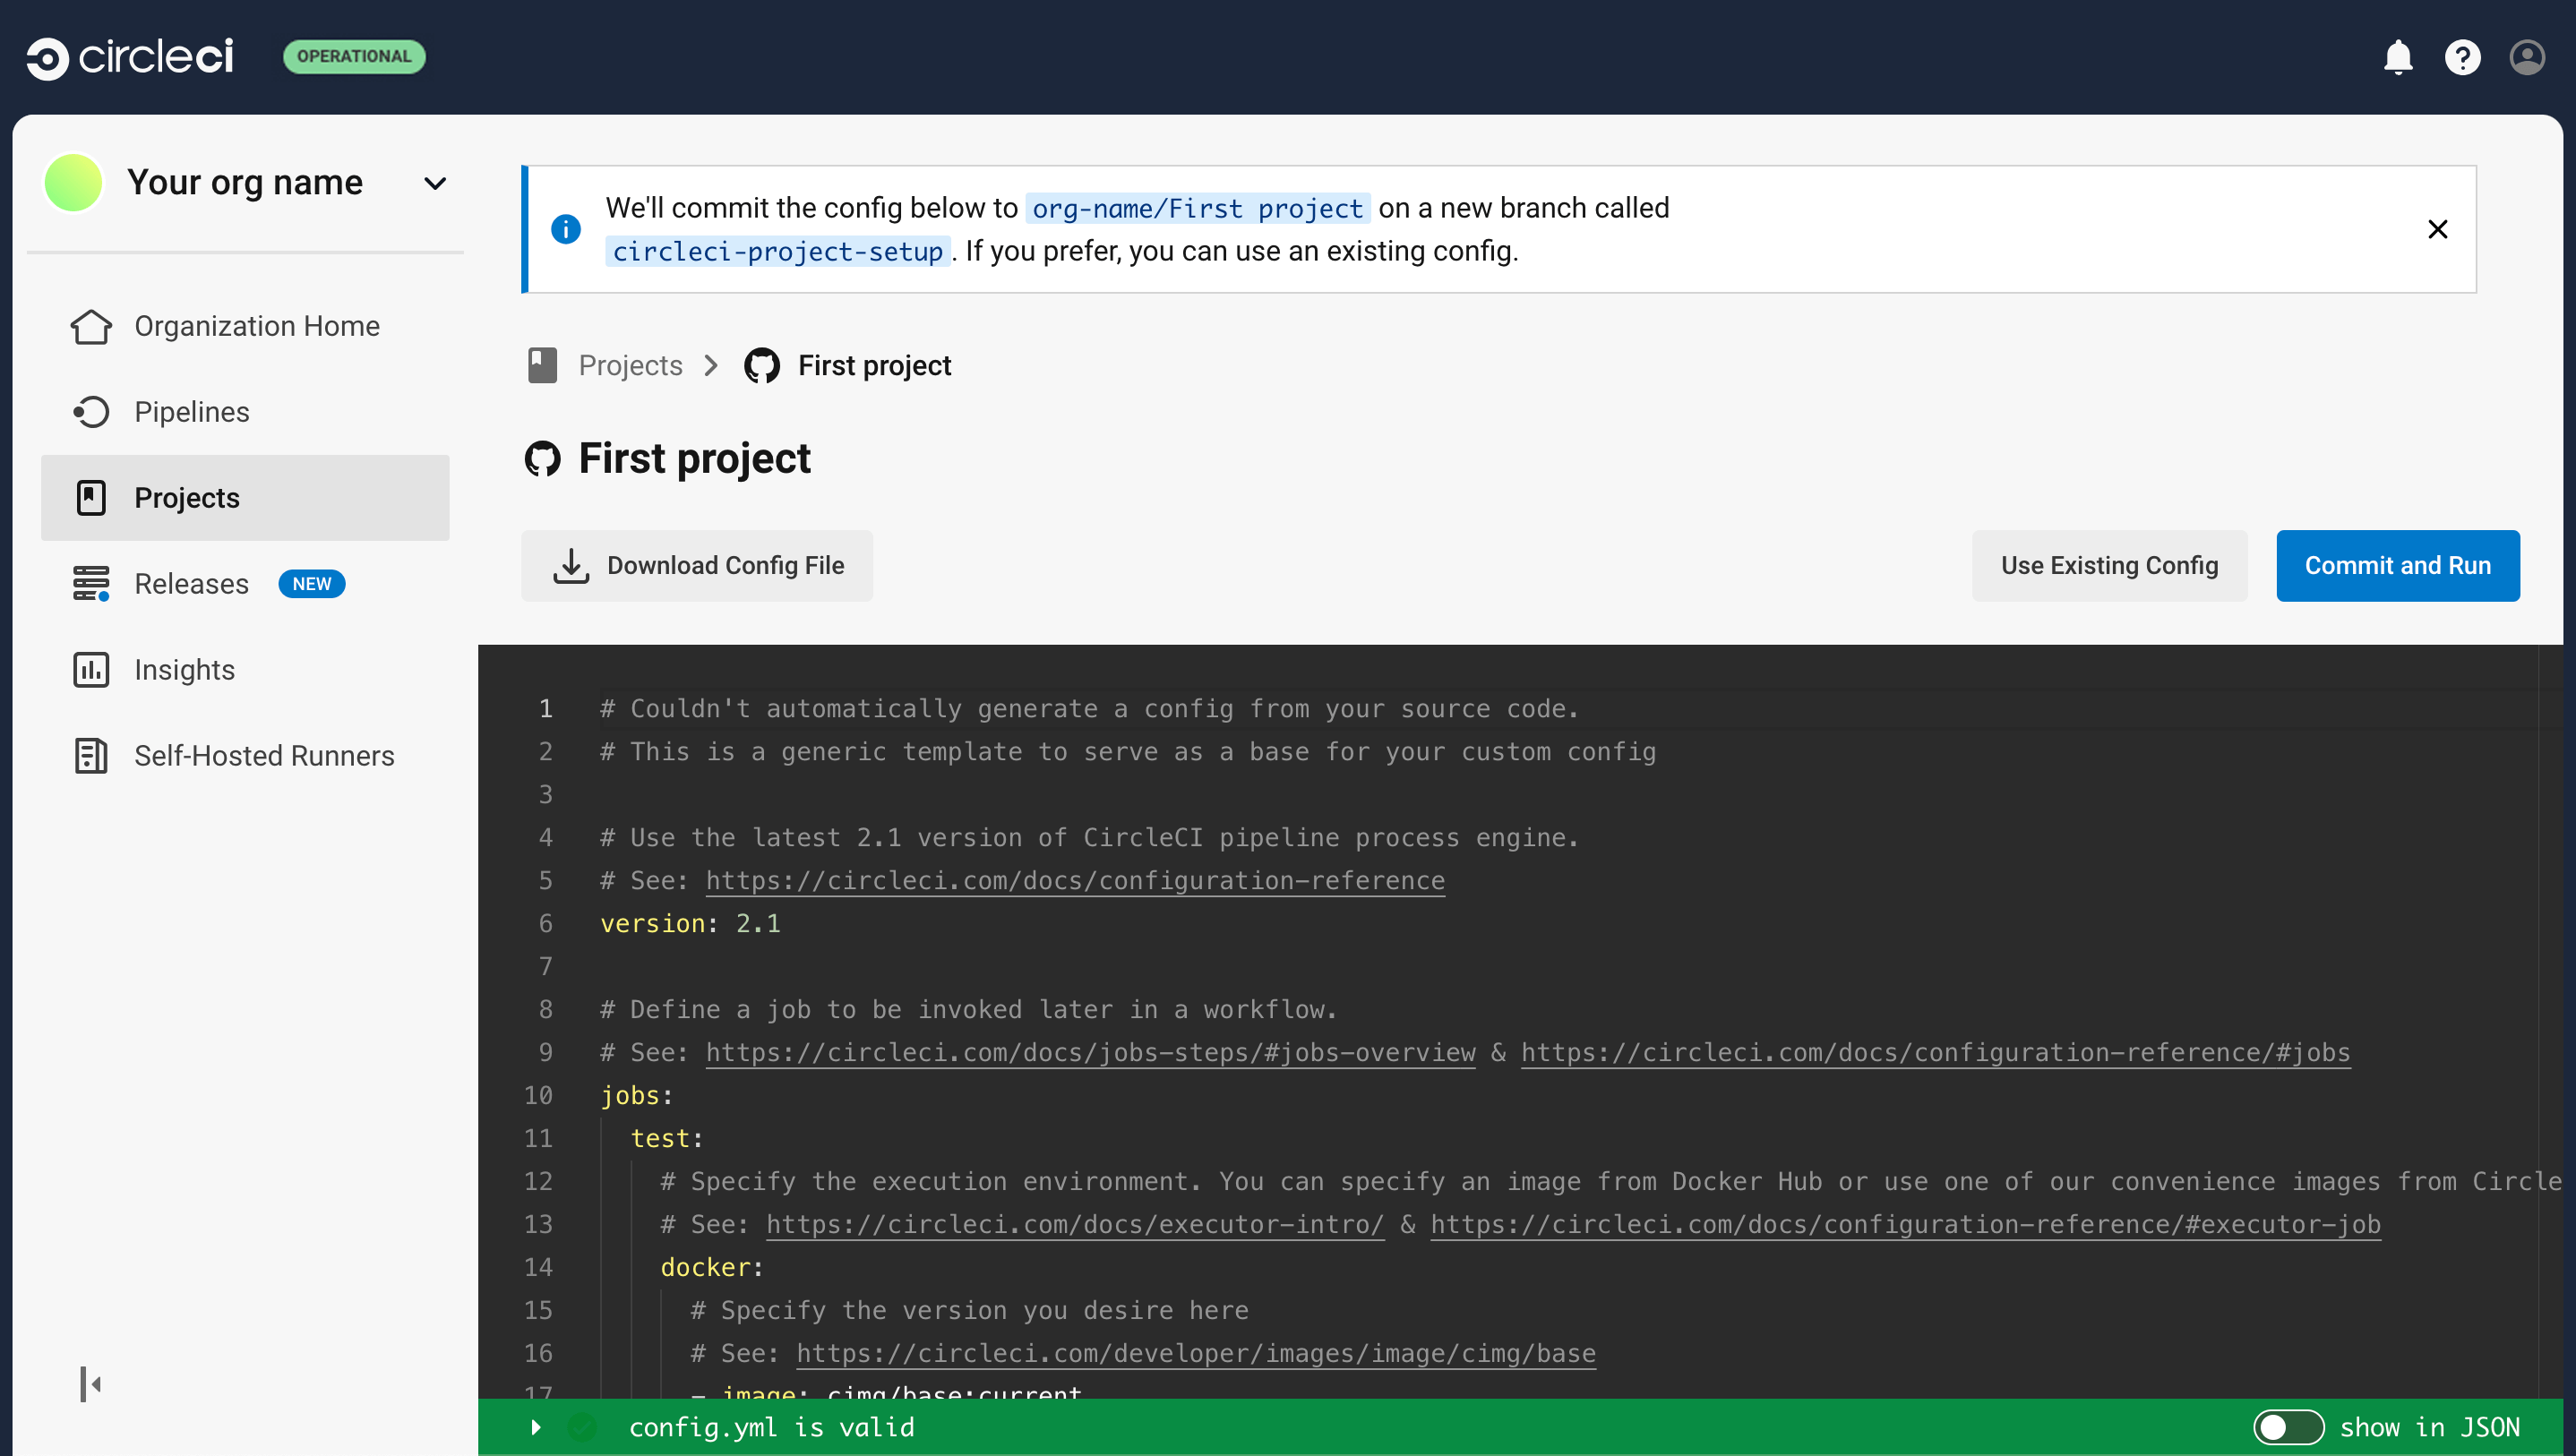This screenshot has height=1456, width=2576.
Task: Open the configuration-reference/#jobs link
Action: tap(1935, 1053)
